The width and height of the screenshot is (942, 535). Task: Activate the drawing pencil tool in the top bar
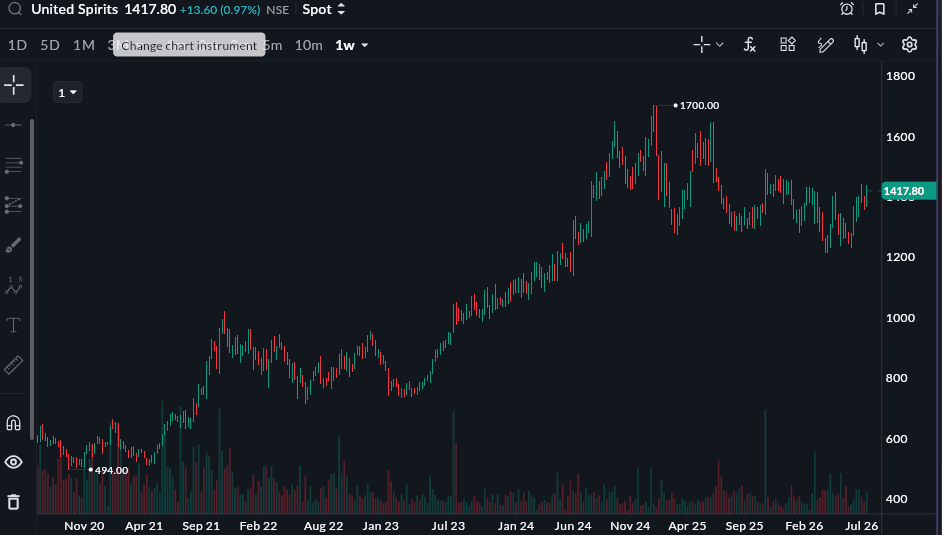[x=825, y=44]
